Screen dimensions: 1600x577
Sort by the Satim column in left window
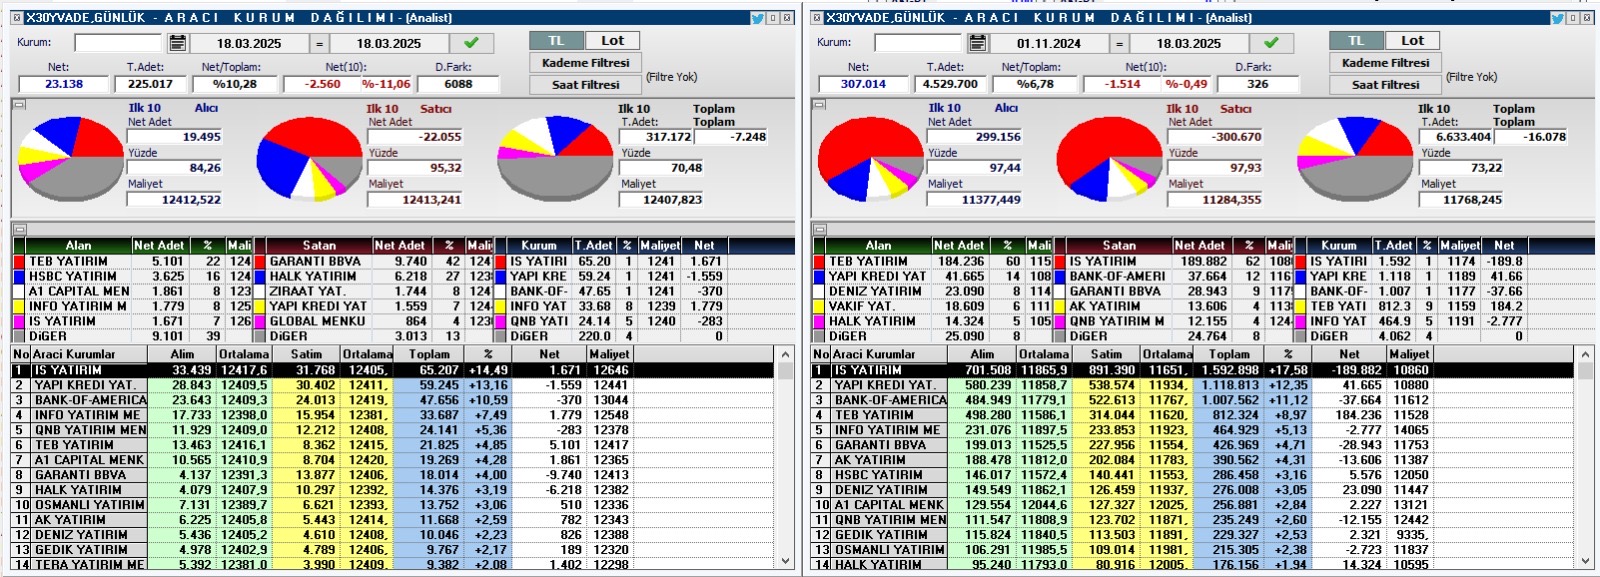306,354
